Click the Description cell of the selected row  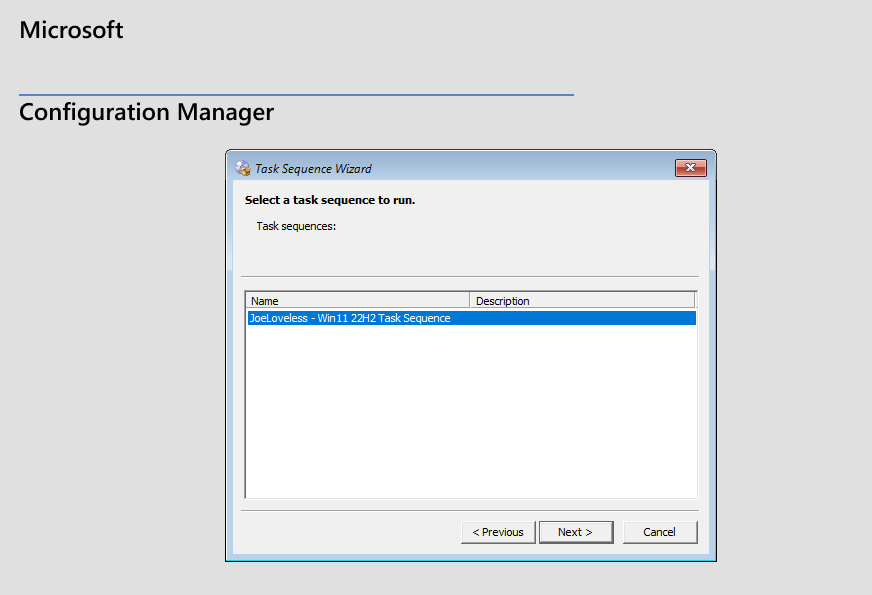[x=581, y=318]
